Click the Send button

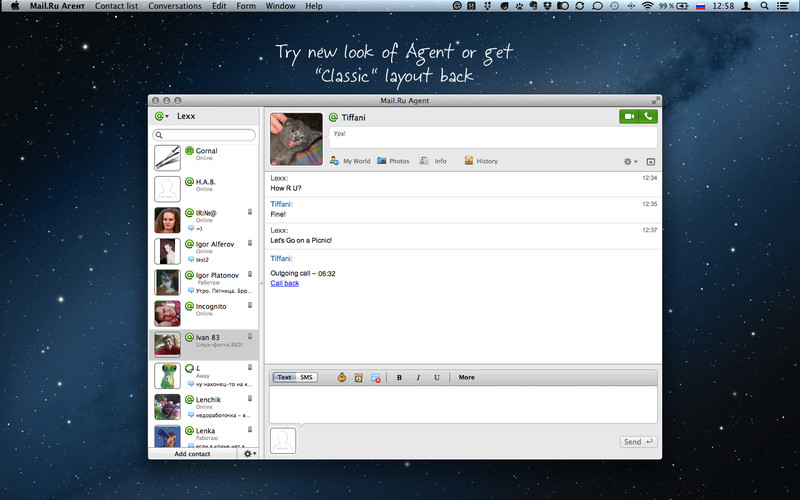pos(638,442)
